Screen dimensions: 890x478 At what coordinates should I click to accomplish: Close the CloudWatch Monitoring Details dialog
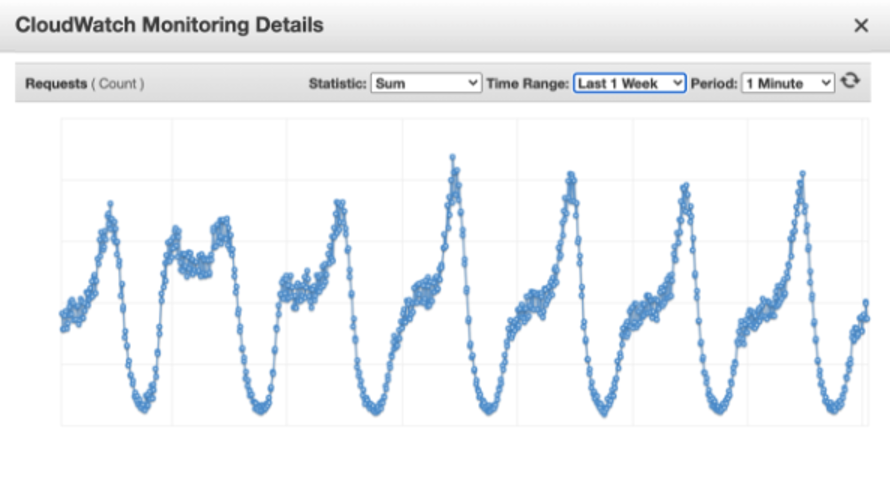[x=861, y=26]
